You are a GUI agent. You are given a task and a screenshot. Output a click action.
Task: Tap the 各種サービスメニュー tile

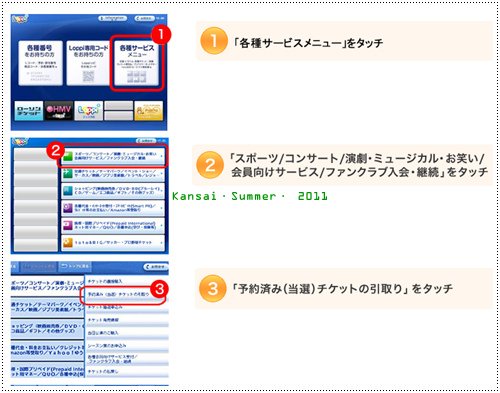(136, 63)
